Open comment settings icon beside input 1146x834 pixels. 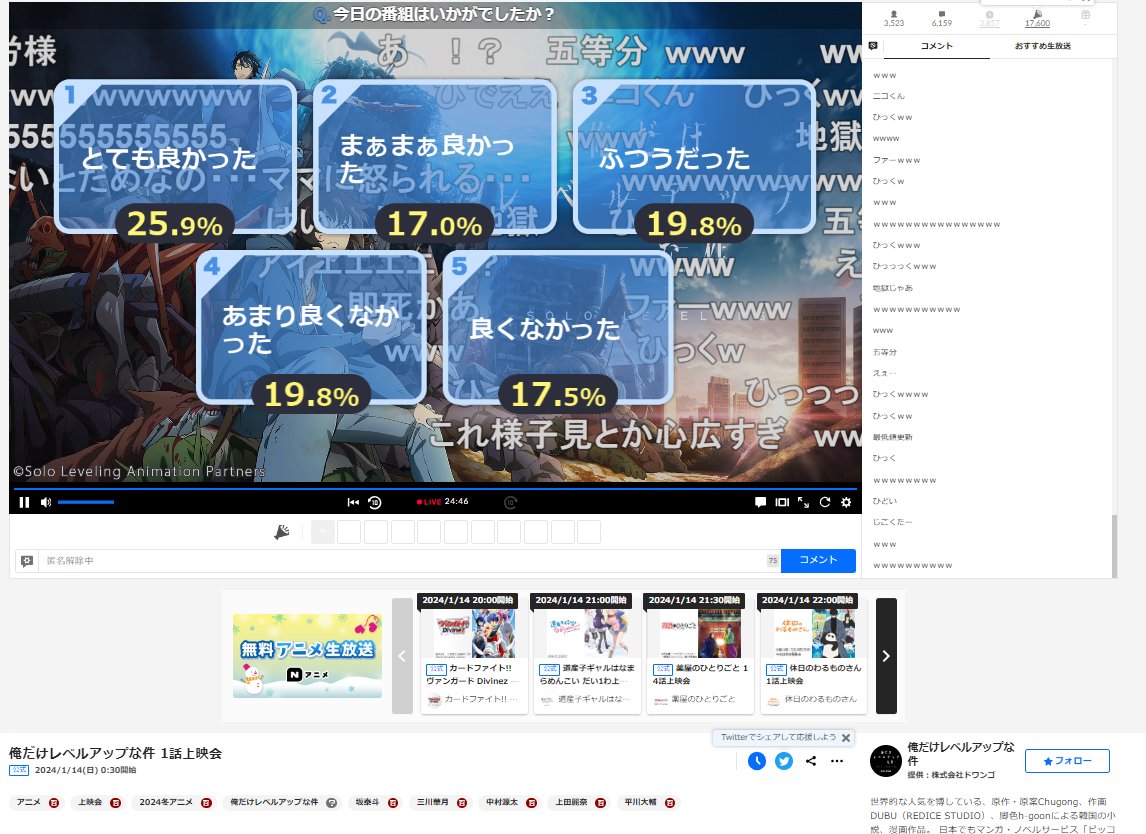coord(27,561)
